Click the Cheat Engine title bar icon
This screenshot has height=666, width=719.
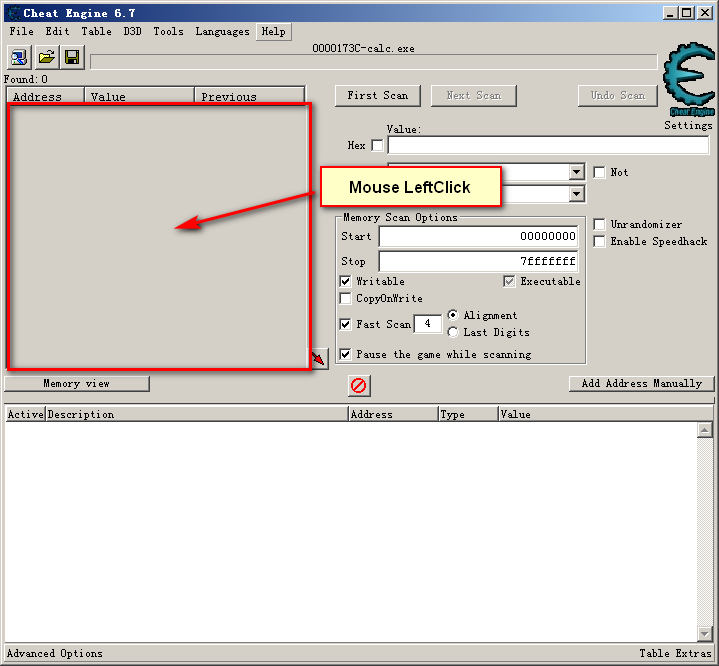point(12,13)
